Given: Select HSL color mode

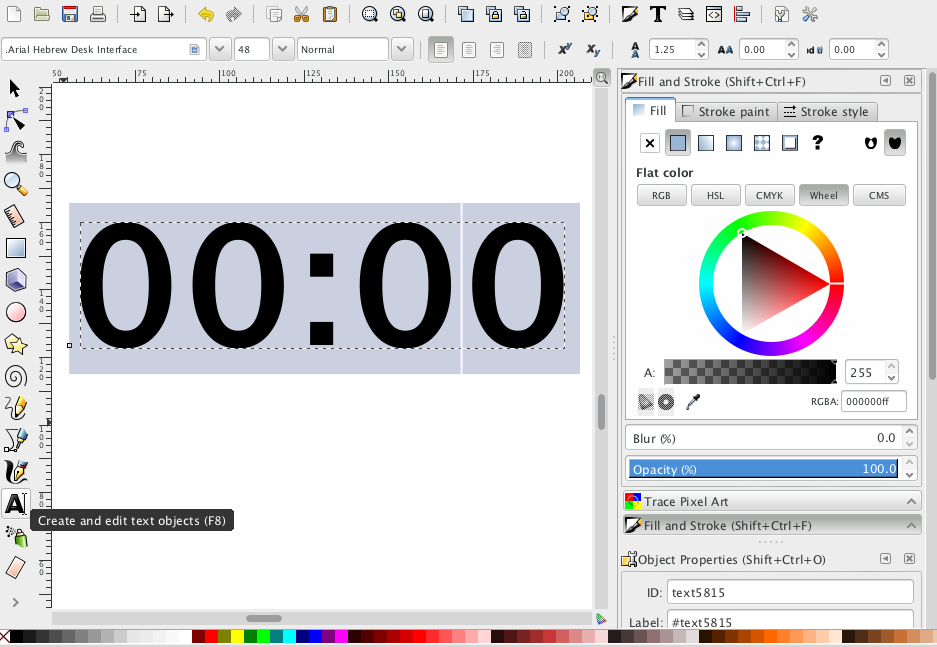Looking at the screenshot, I should (715, 195).
